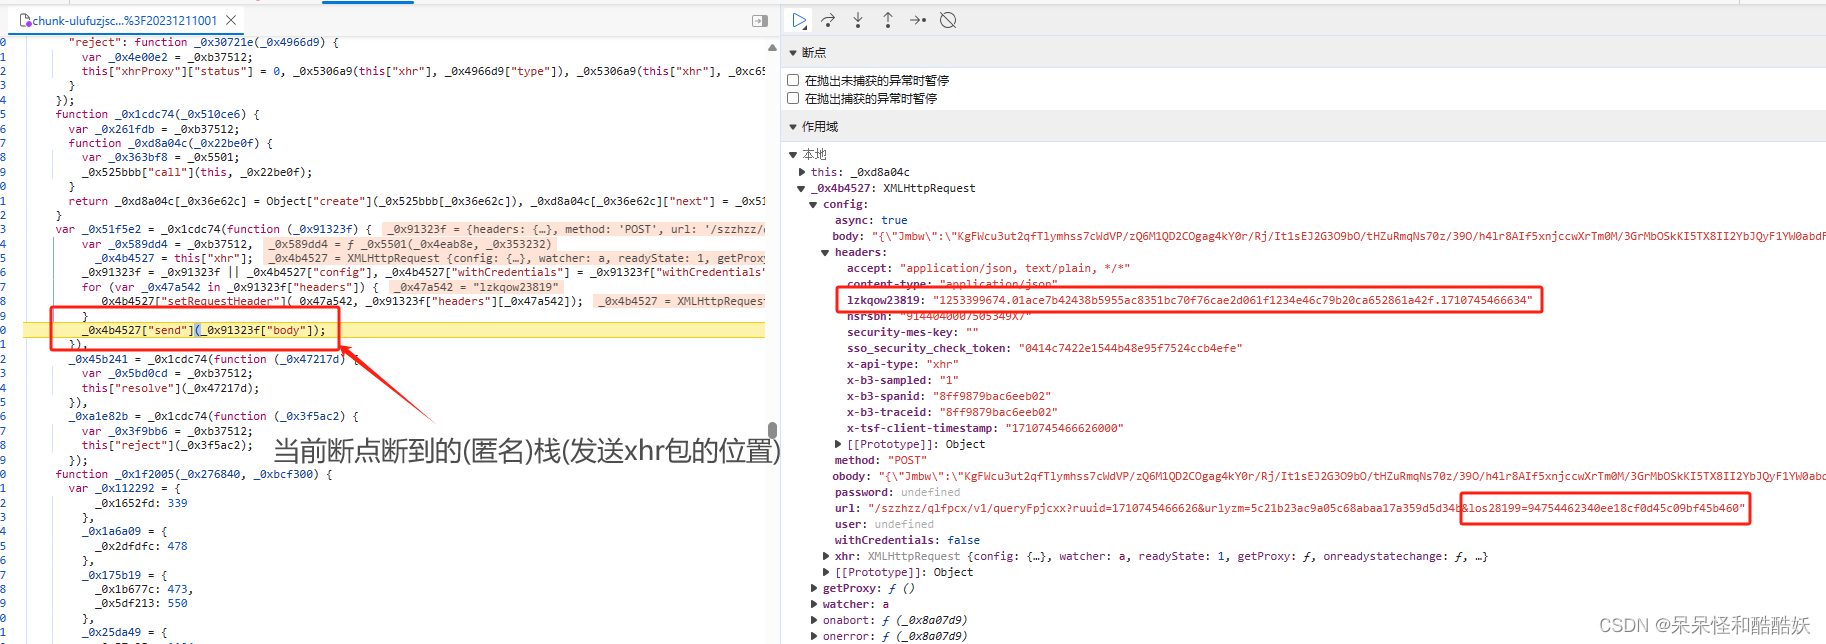This screenshot has width=1826, height=644.
Task: Collapse the headers: object node
Action: click(825, 252)
